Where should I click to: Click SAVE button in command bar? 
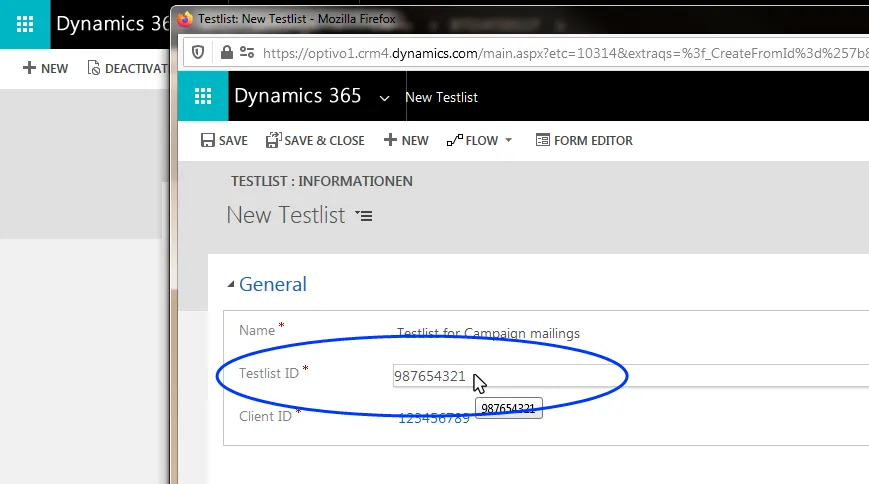tap(224, 140)
